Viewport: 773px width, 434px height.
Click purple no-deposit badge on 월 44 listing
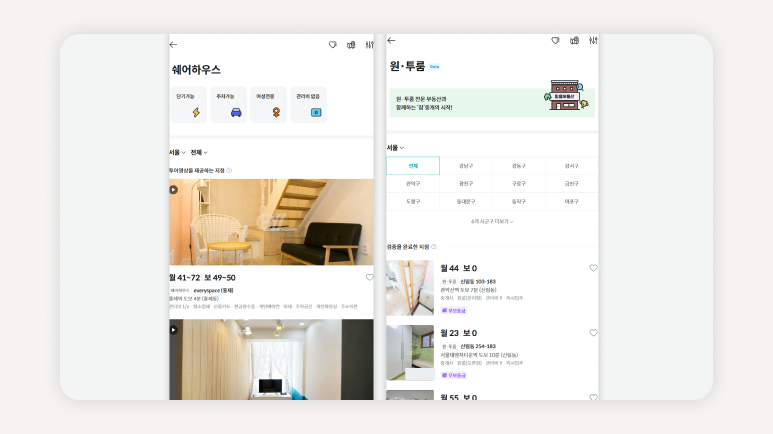pyautogui.click(x=454, y=311)
